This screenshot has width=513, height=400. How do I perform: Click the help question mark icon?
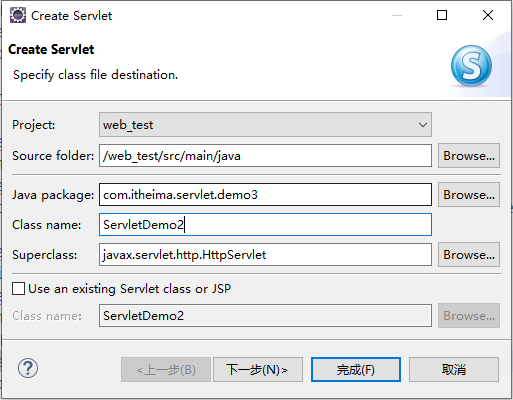[x=28, y=368]
